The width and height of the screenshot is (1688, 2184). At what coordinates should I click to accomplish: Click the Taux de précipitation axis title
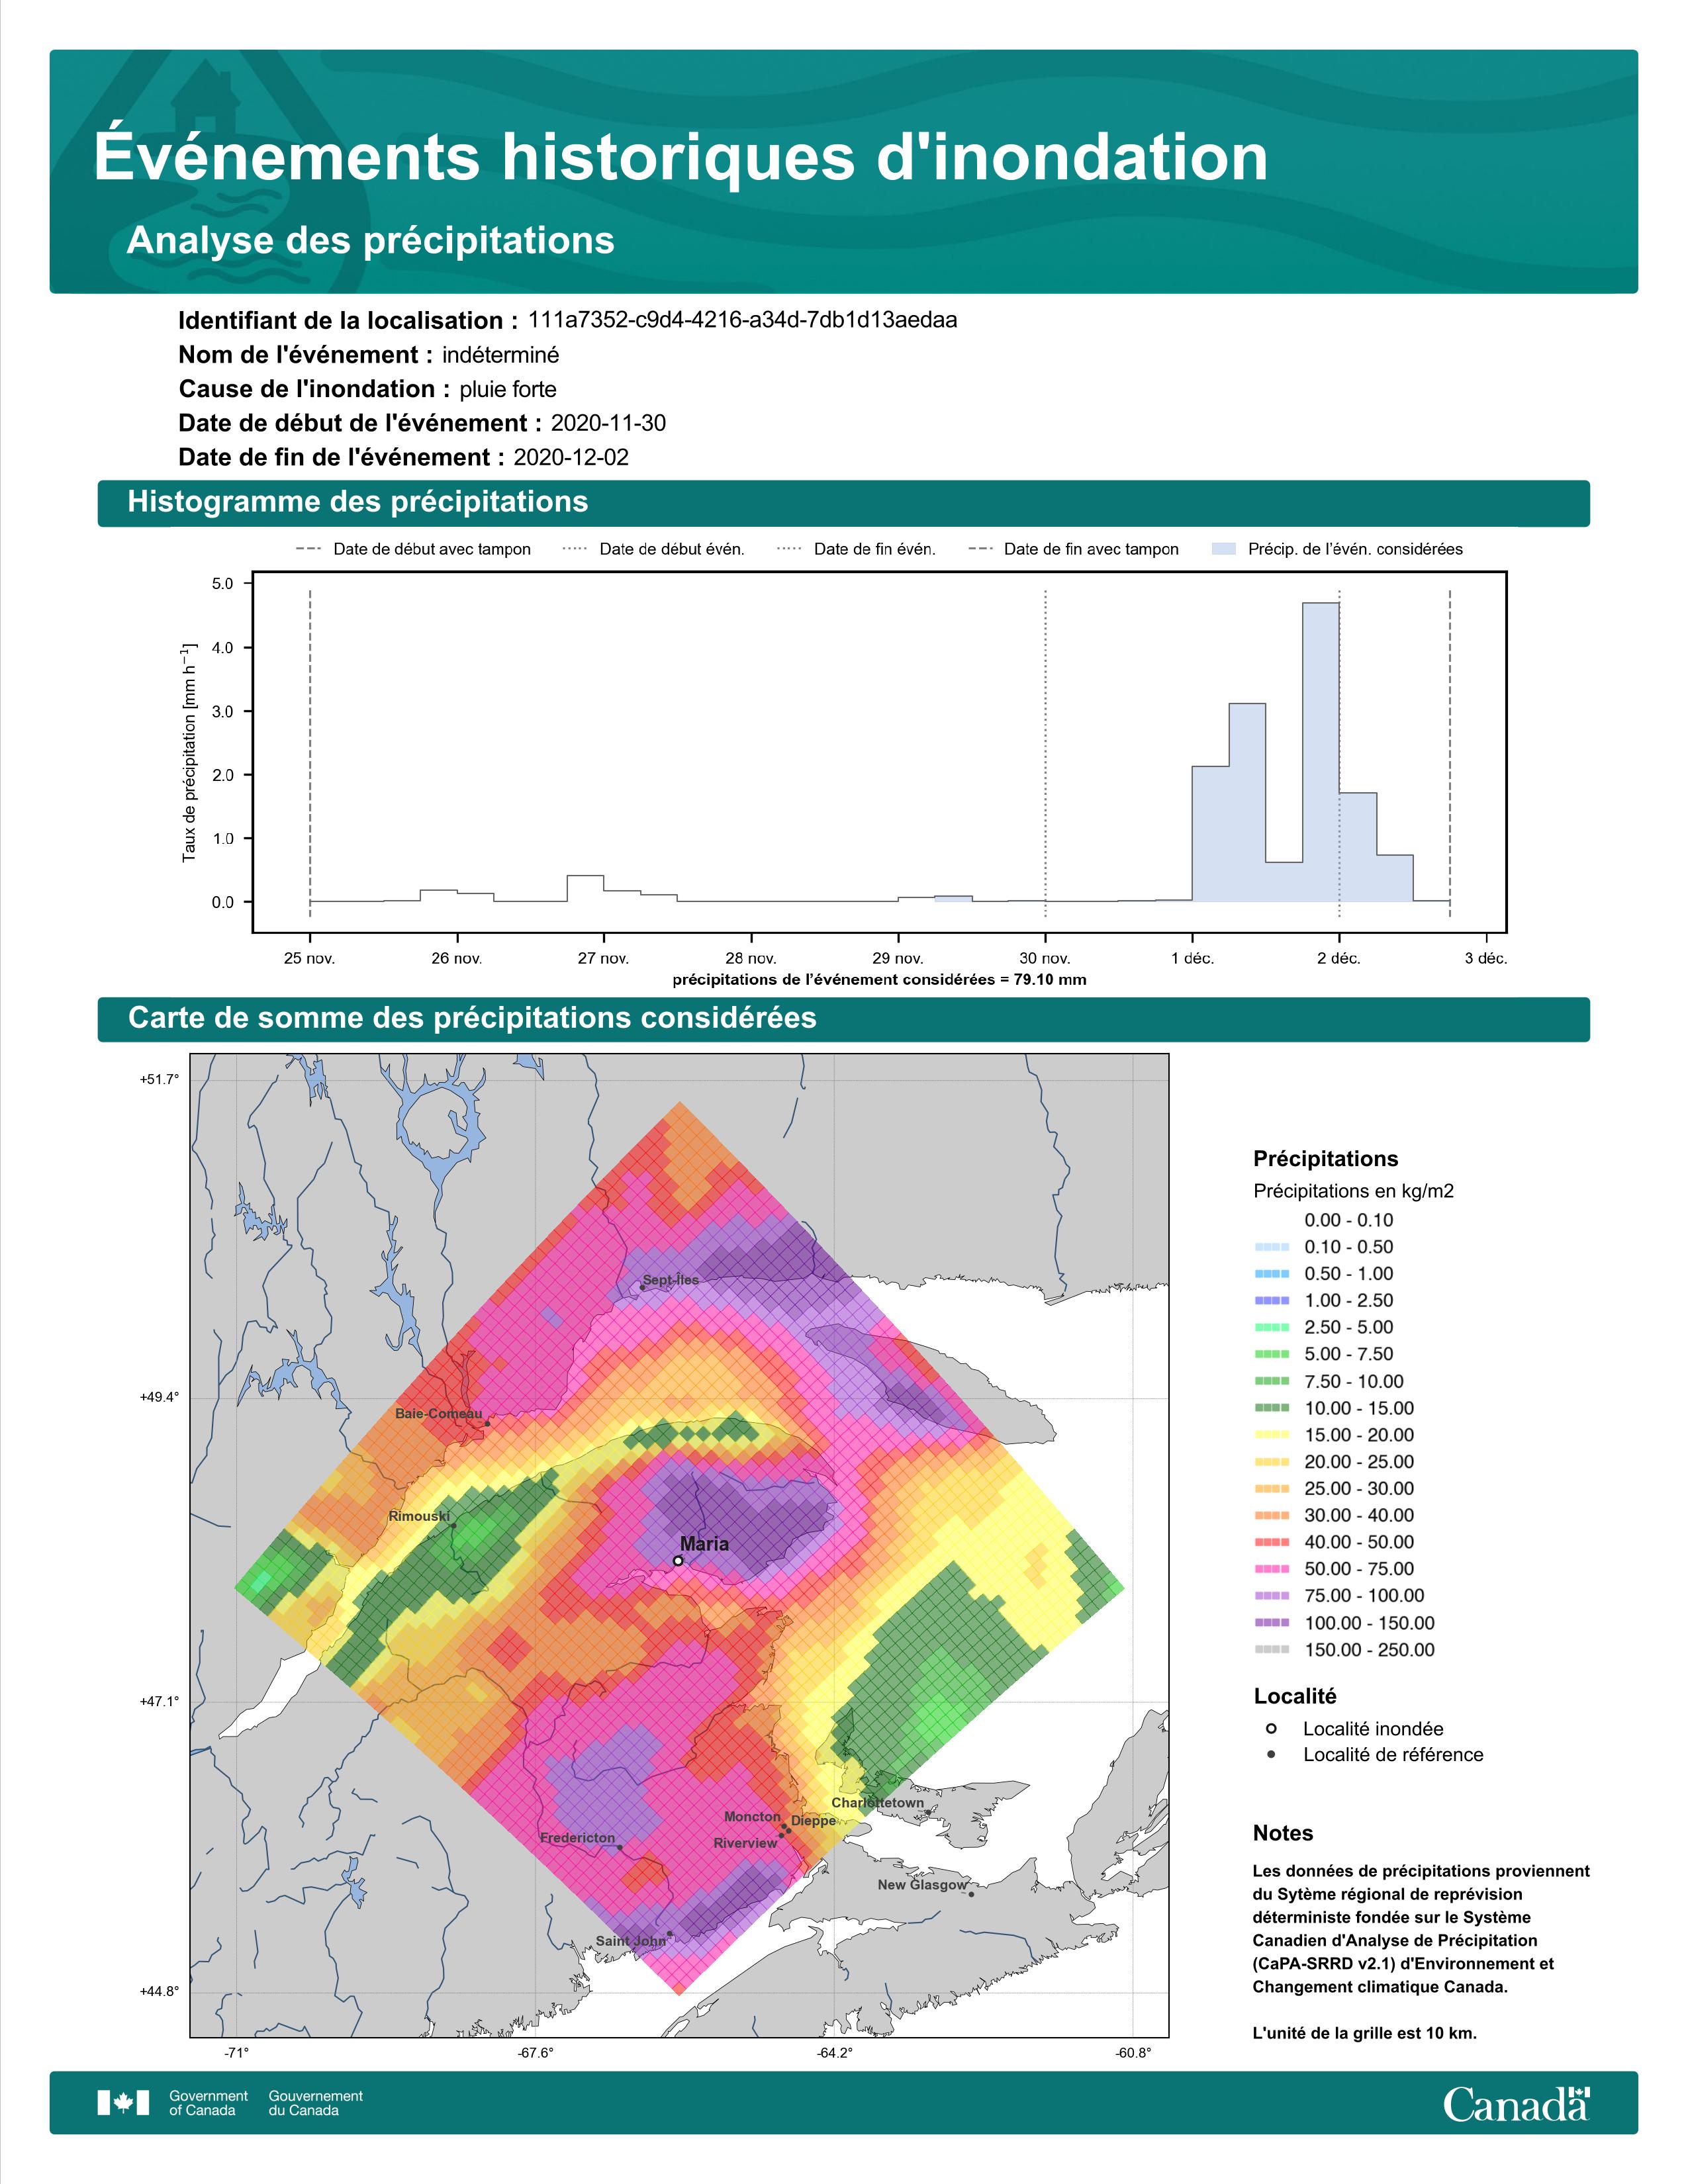(189, 752)
